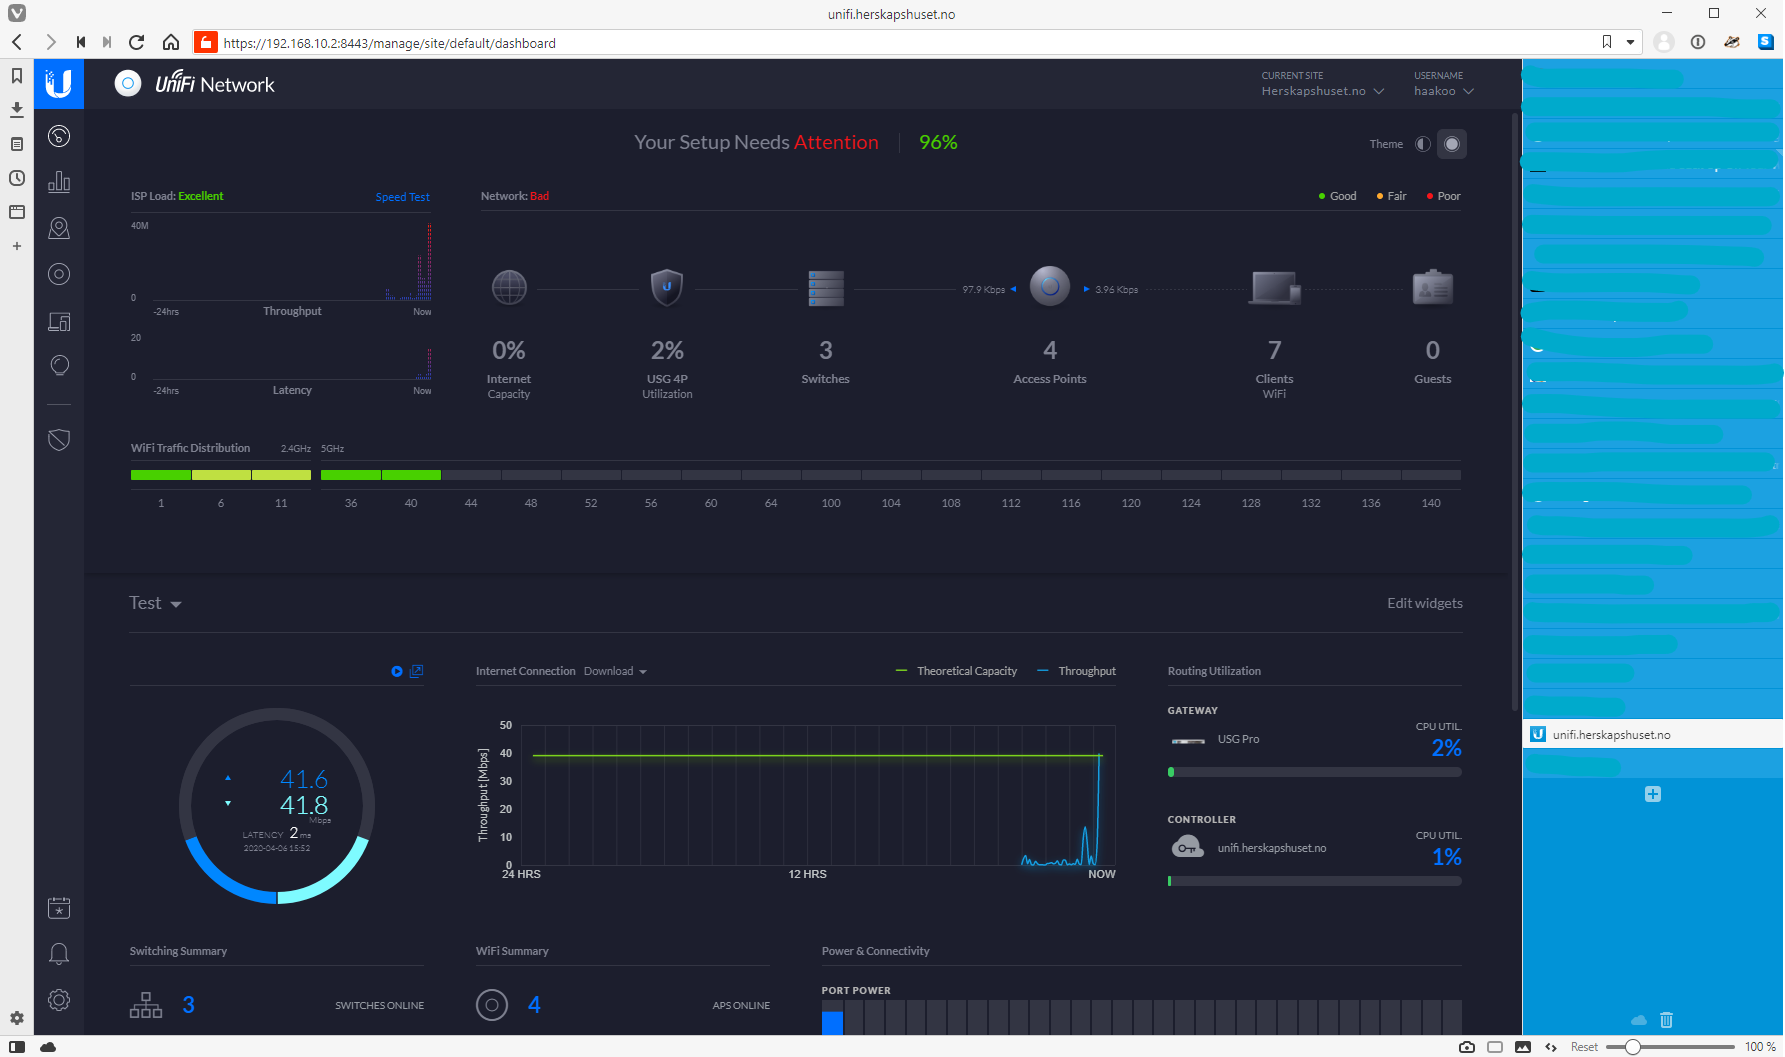Select the dark theme option
The width and height of the screenshot is (1785, 1057).
click(1452, 144)
